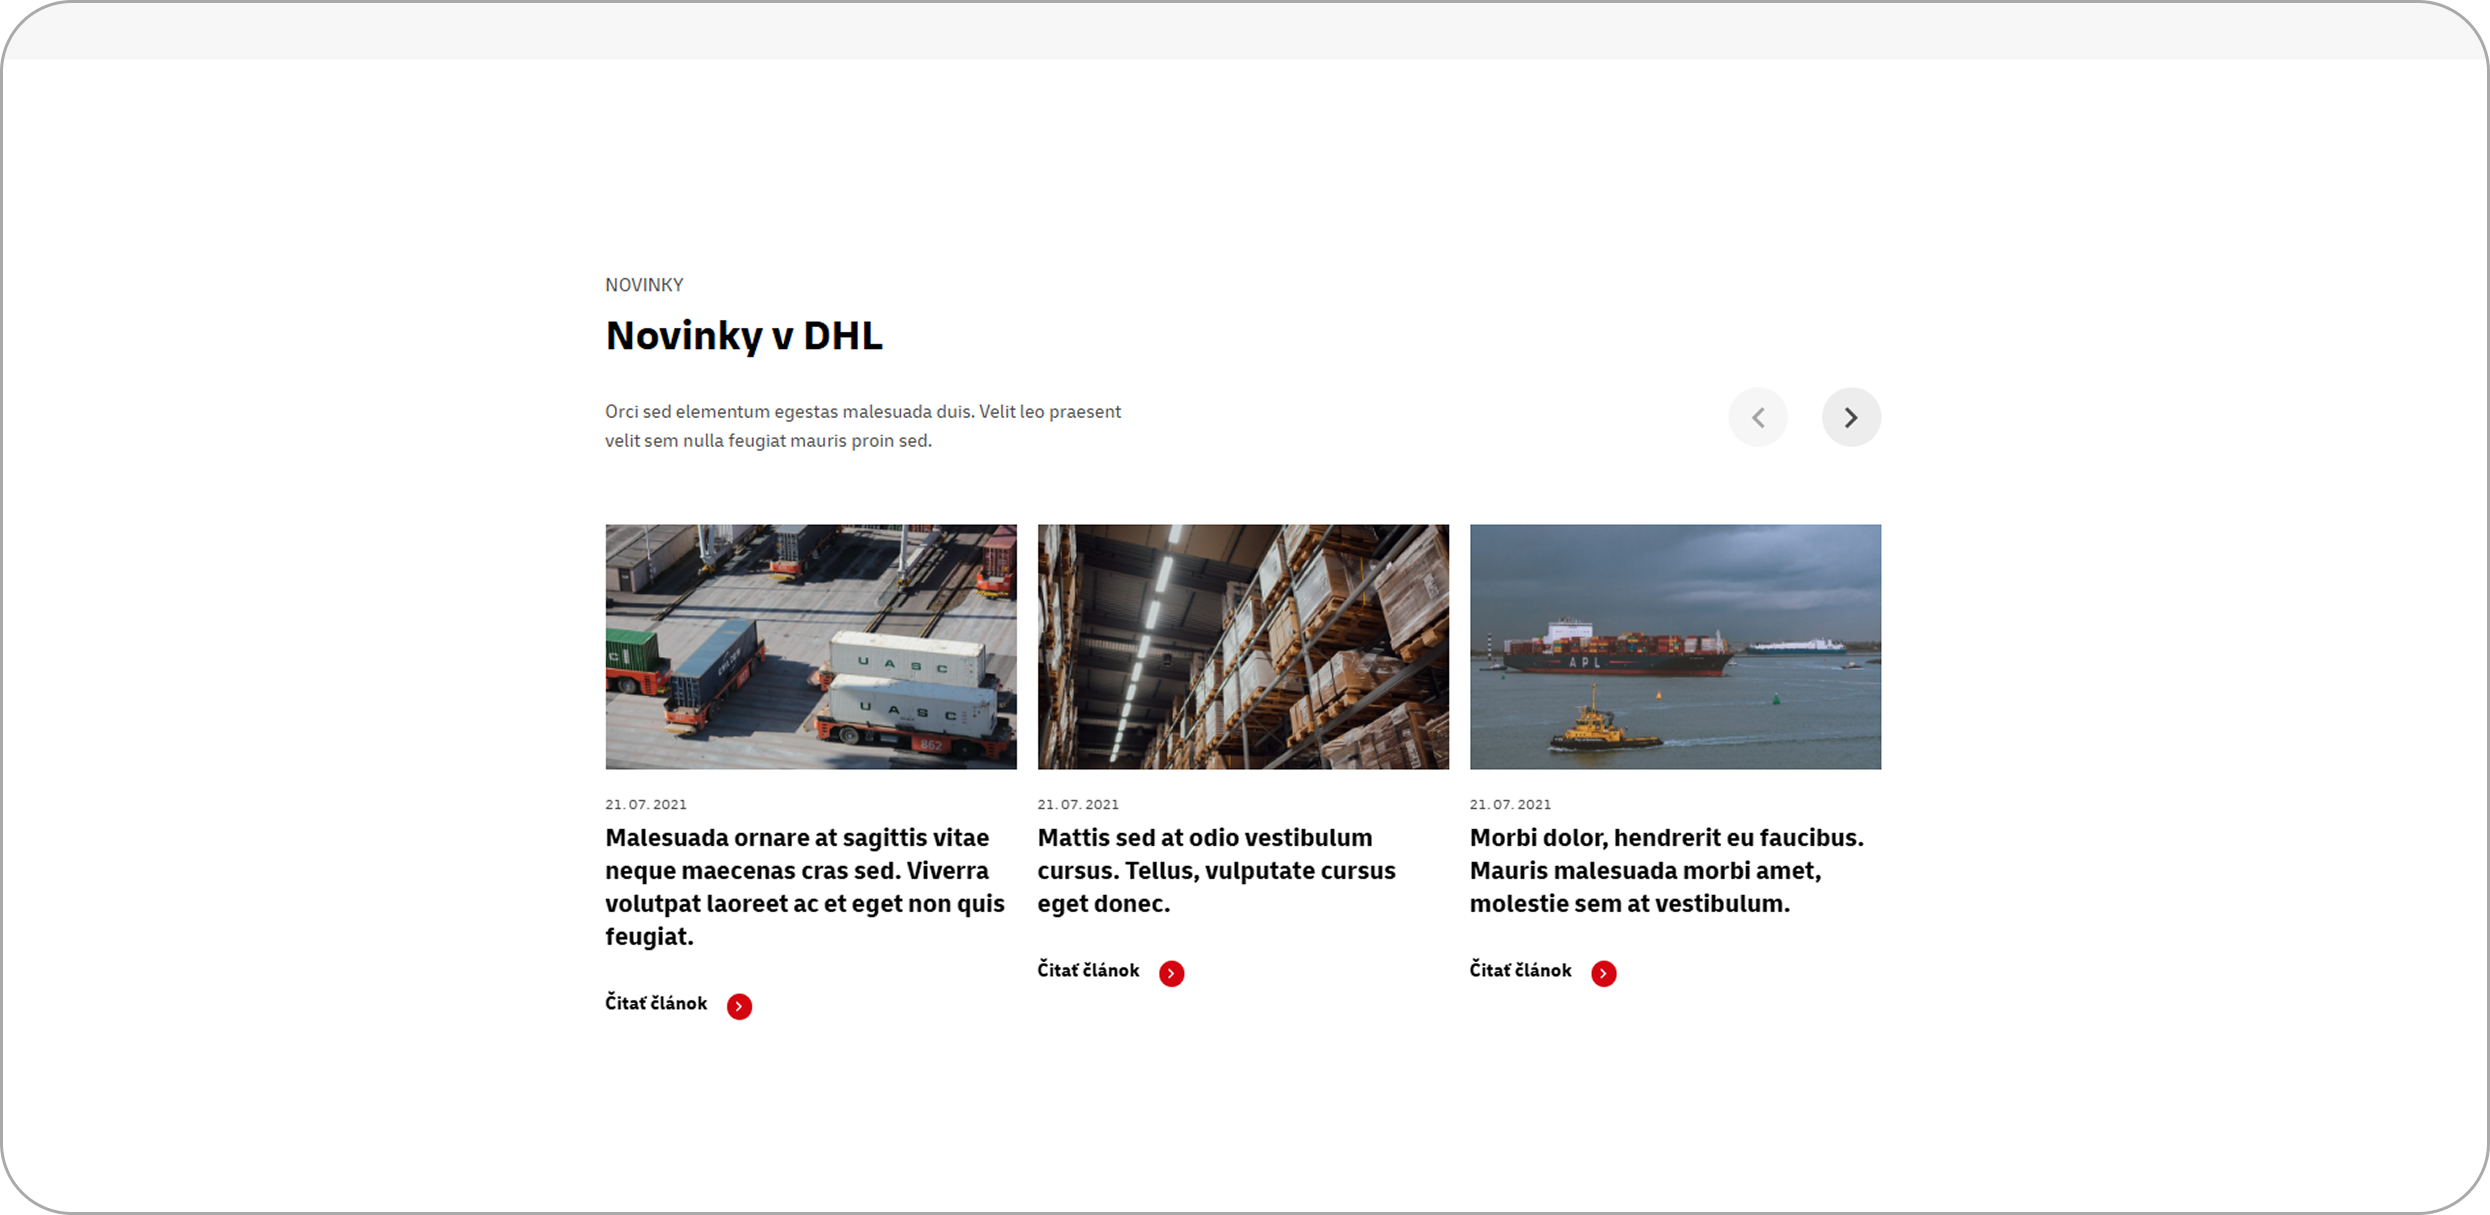The image size is (2490, 1215).
Task: Click red arrow icon under Malesuada article
Action: tap(739, 1006)
